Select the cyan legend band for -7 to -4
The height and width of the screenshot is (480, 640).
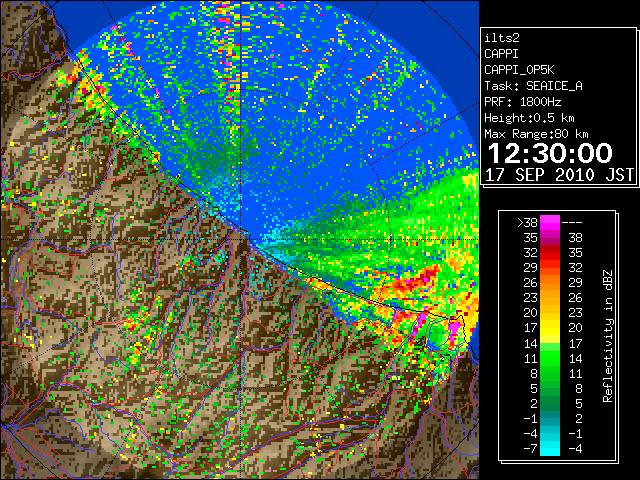[550, 448]
